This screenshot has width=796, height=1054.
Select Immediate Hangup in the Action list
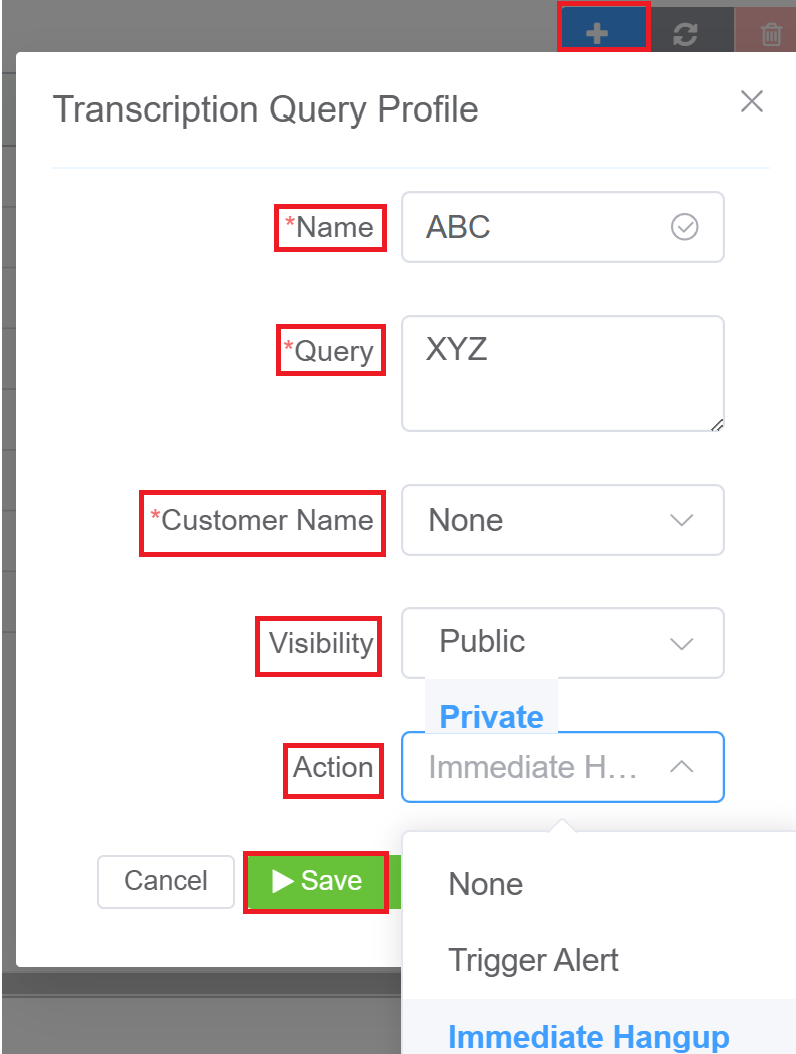pos(588,1036)
